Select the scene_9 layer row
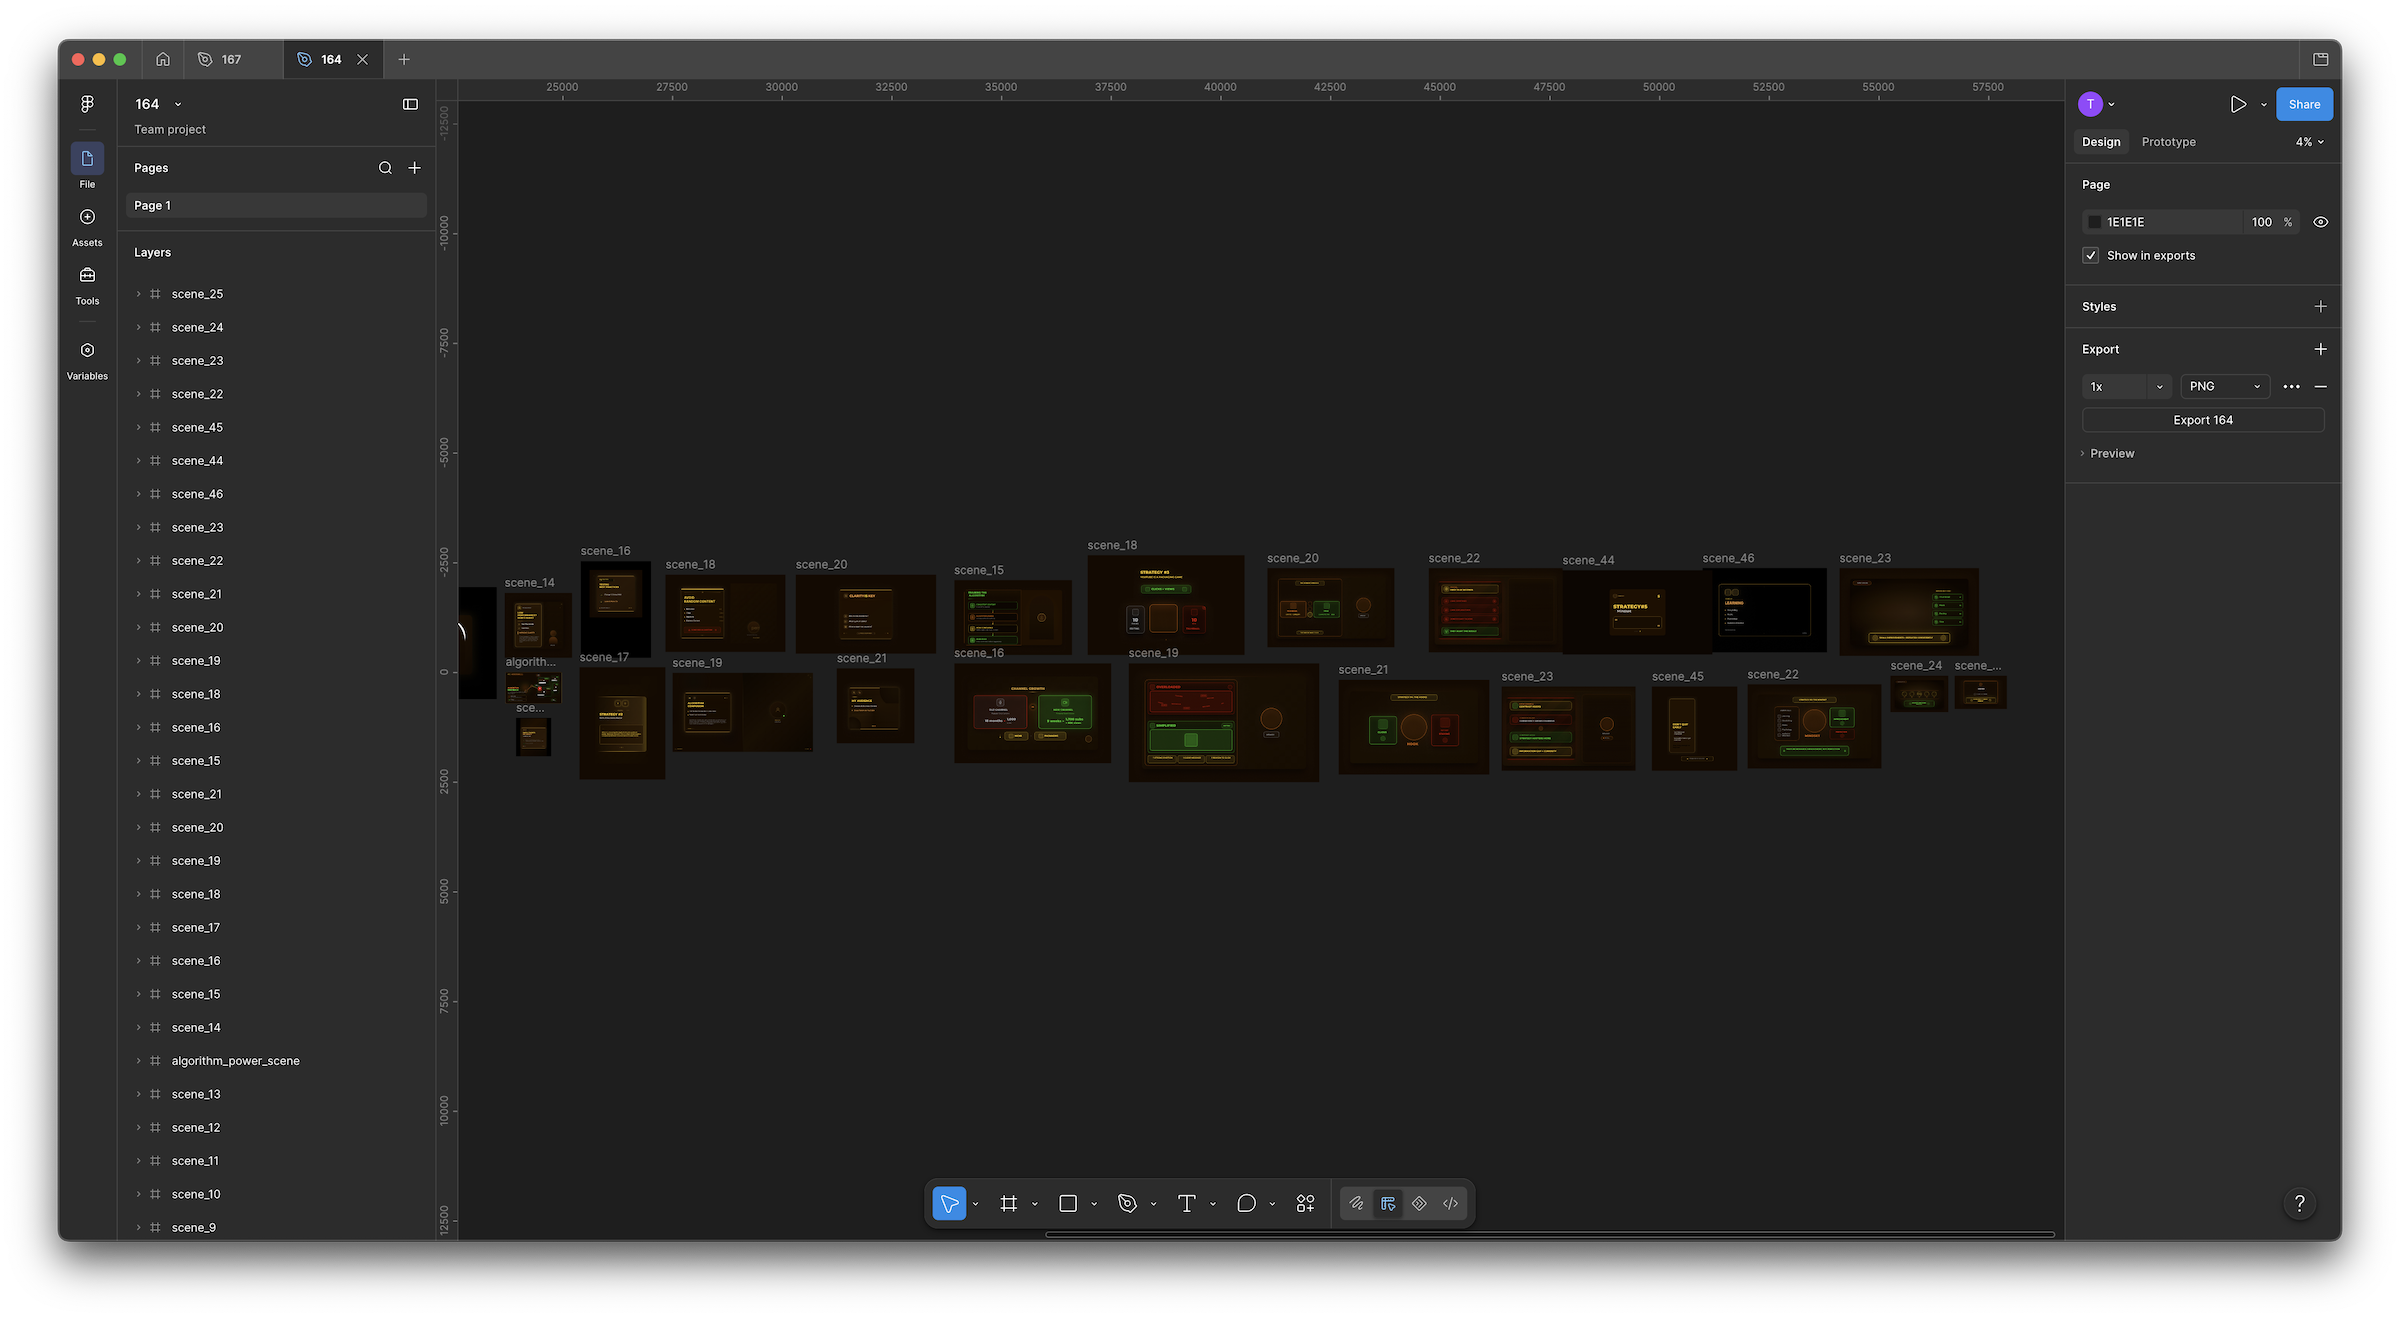The image size is (2400, 1318). pos(276,1227)
